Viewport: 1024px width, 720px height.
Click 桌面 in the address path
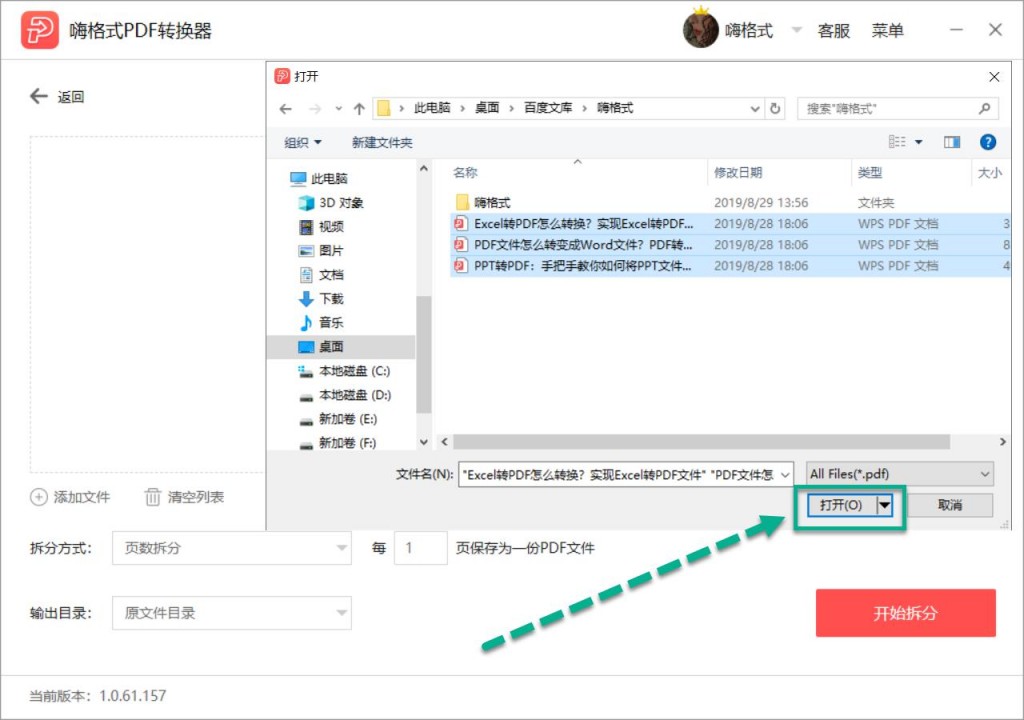(487, 108)
